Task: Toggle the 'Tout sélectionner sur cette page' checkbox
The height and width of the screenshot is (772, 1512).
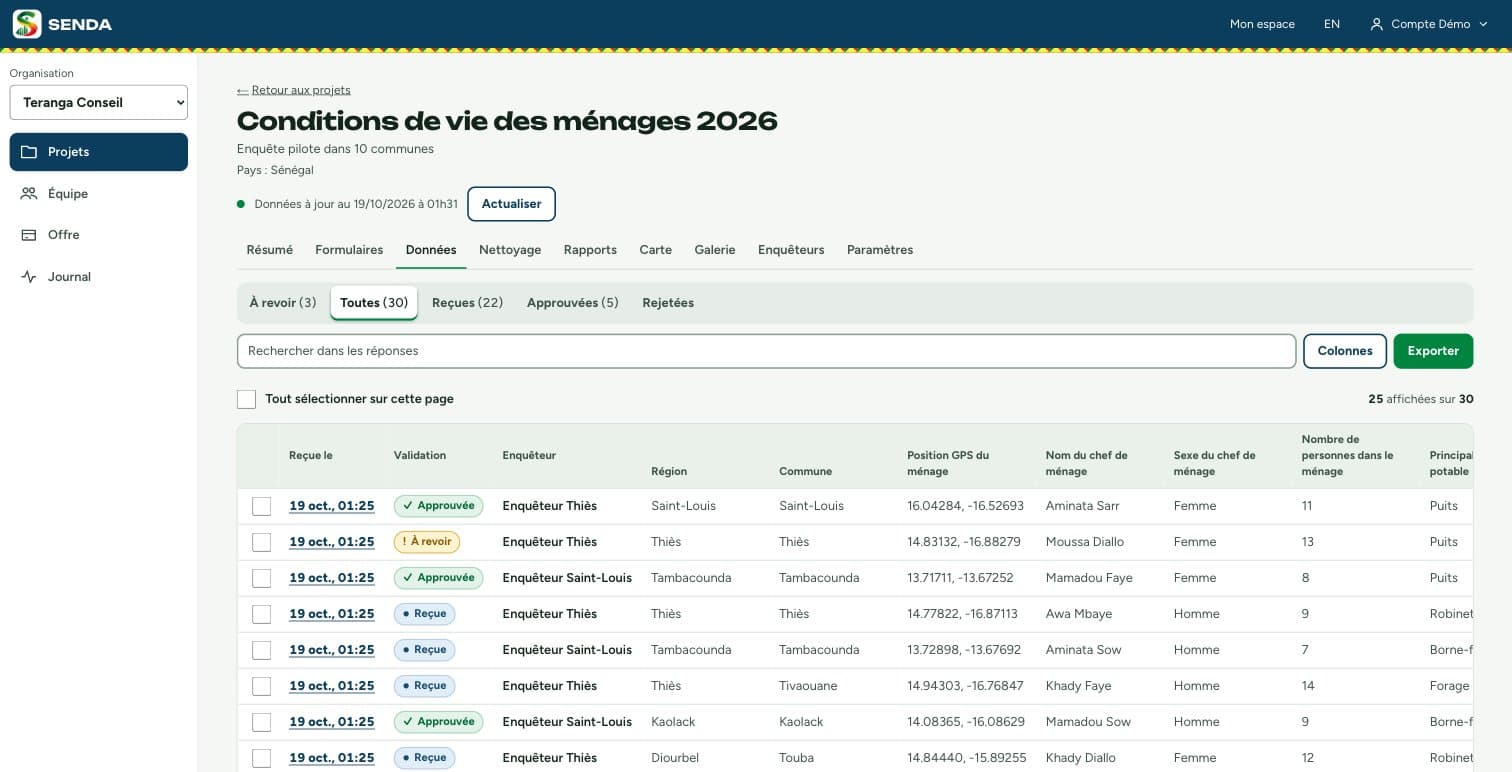Action: click(246, 399)
